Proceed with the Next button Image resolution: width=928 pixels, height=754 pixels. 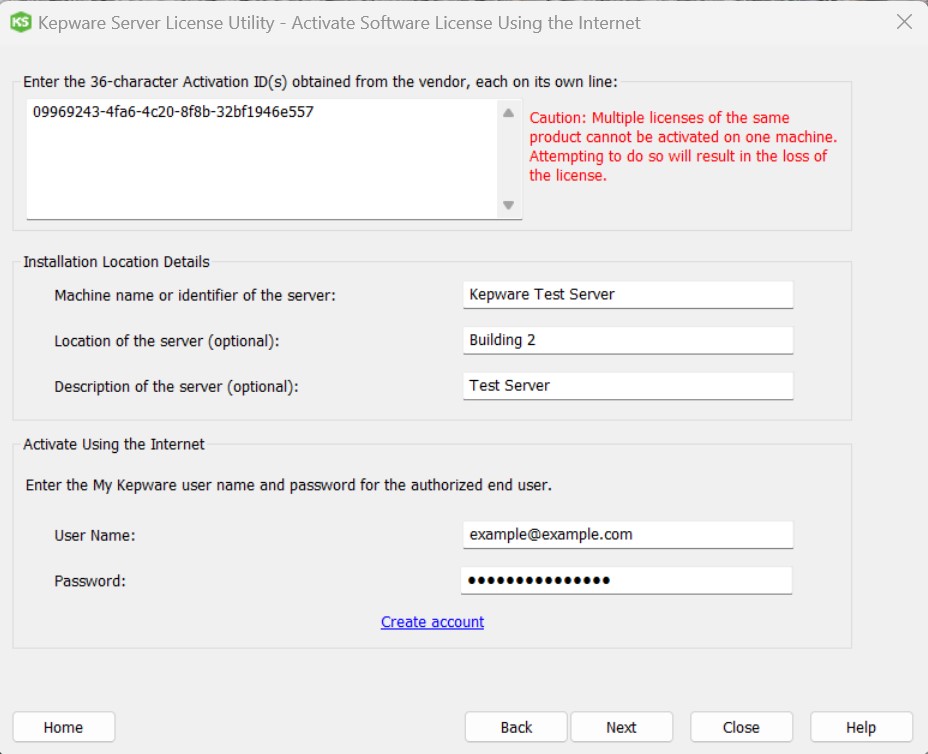click(x=621, y=727)
